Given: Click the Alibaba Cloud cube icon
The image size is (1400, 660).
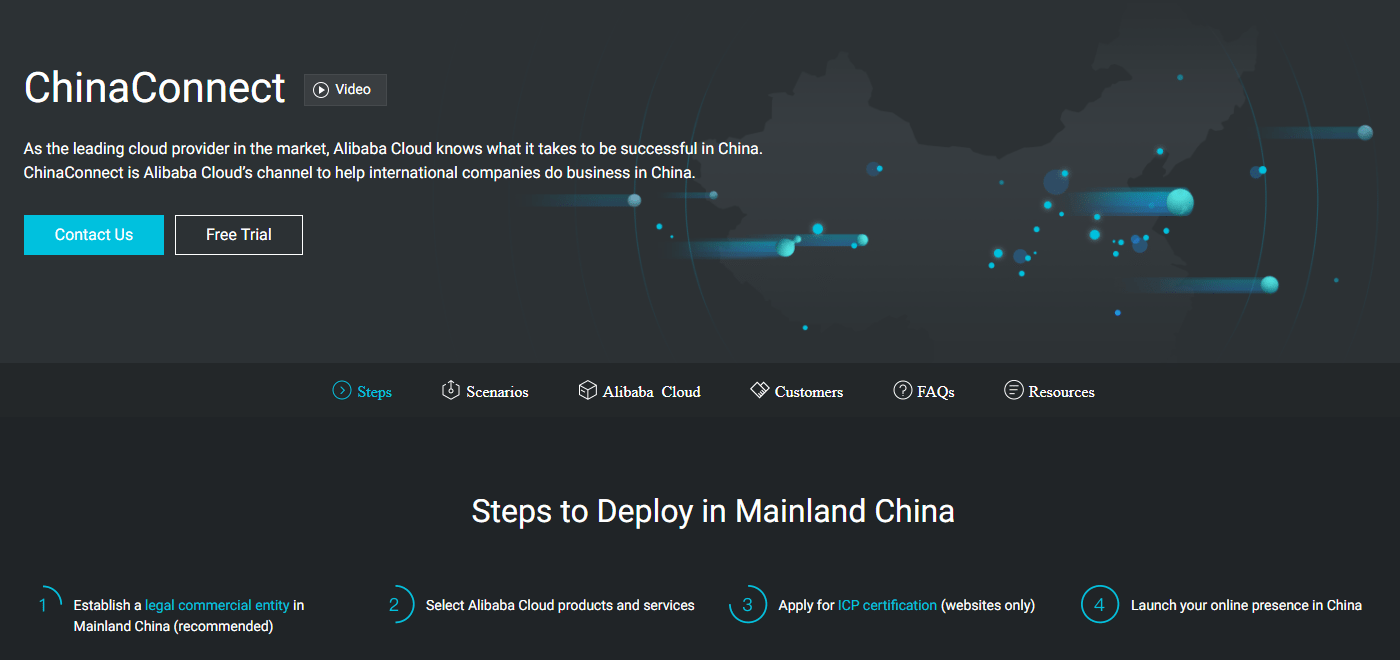Looking at the screenshot, I should (x=587, y=390).
